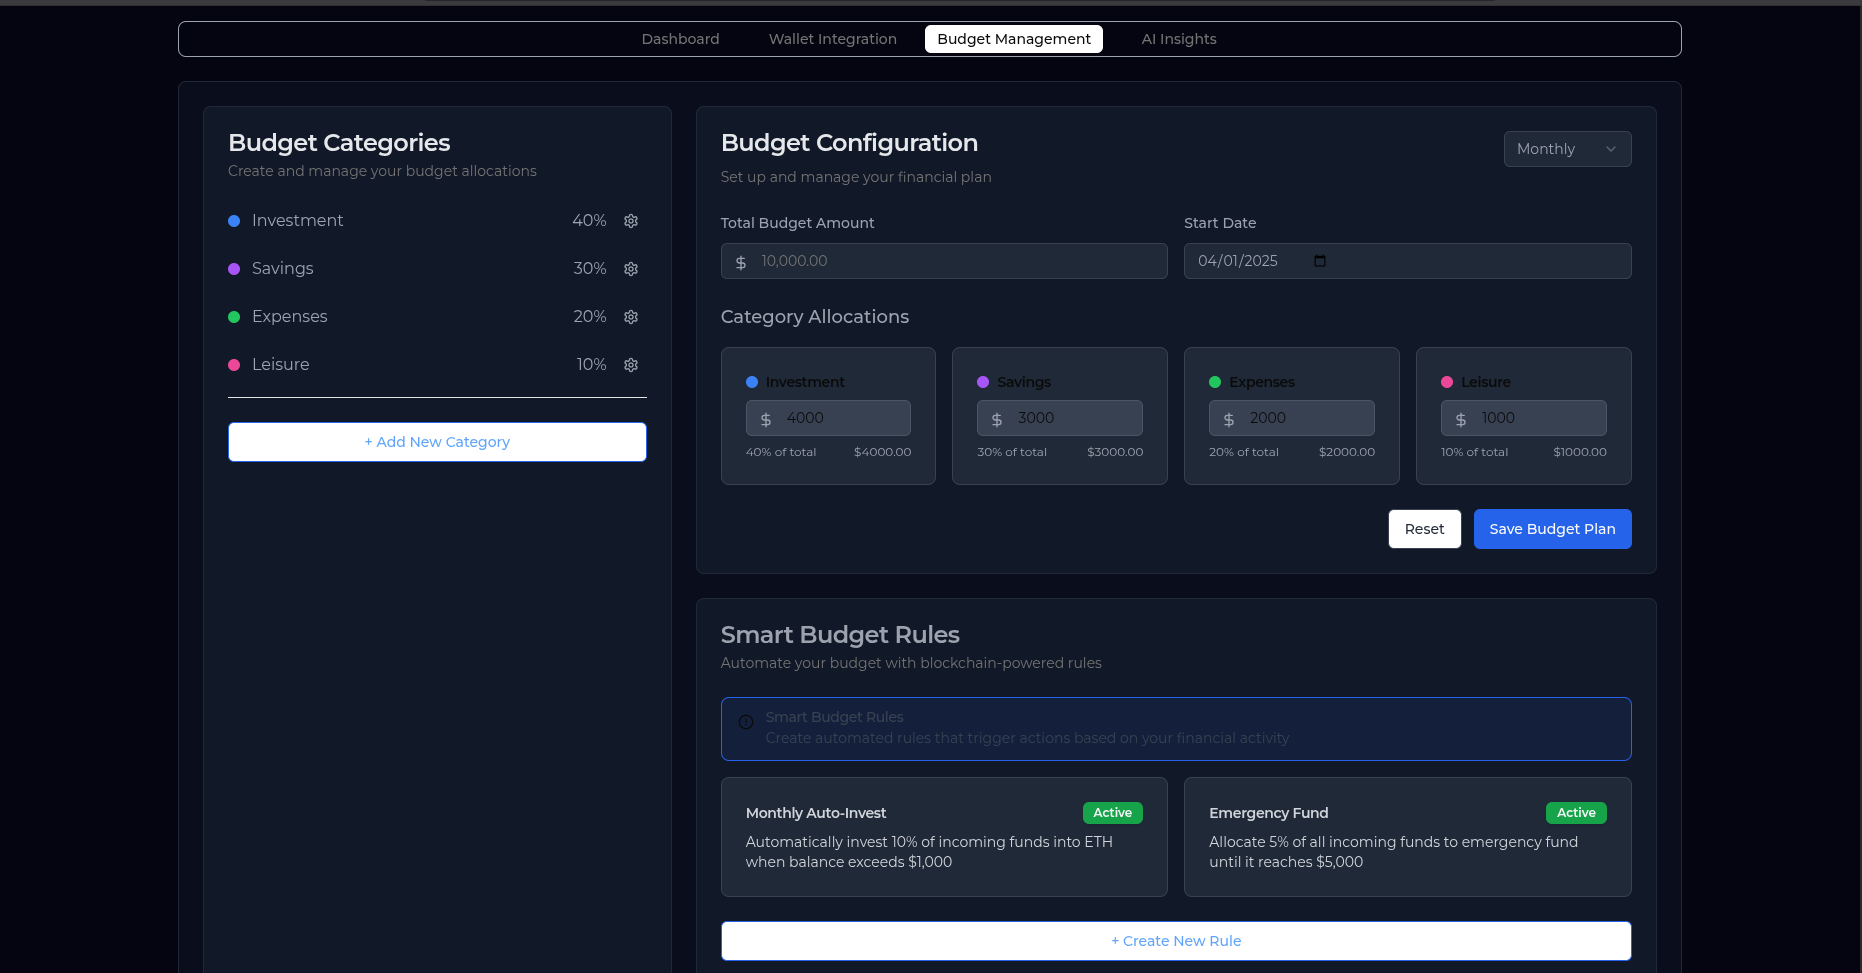Switch to the Wallet Integration tab
1862x973 pixels.
[832, 39]
